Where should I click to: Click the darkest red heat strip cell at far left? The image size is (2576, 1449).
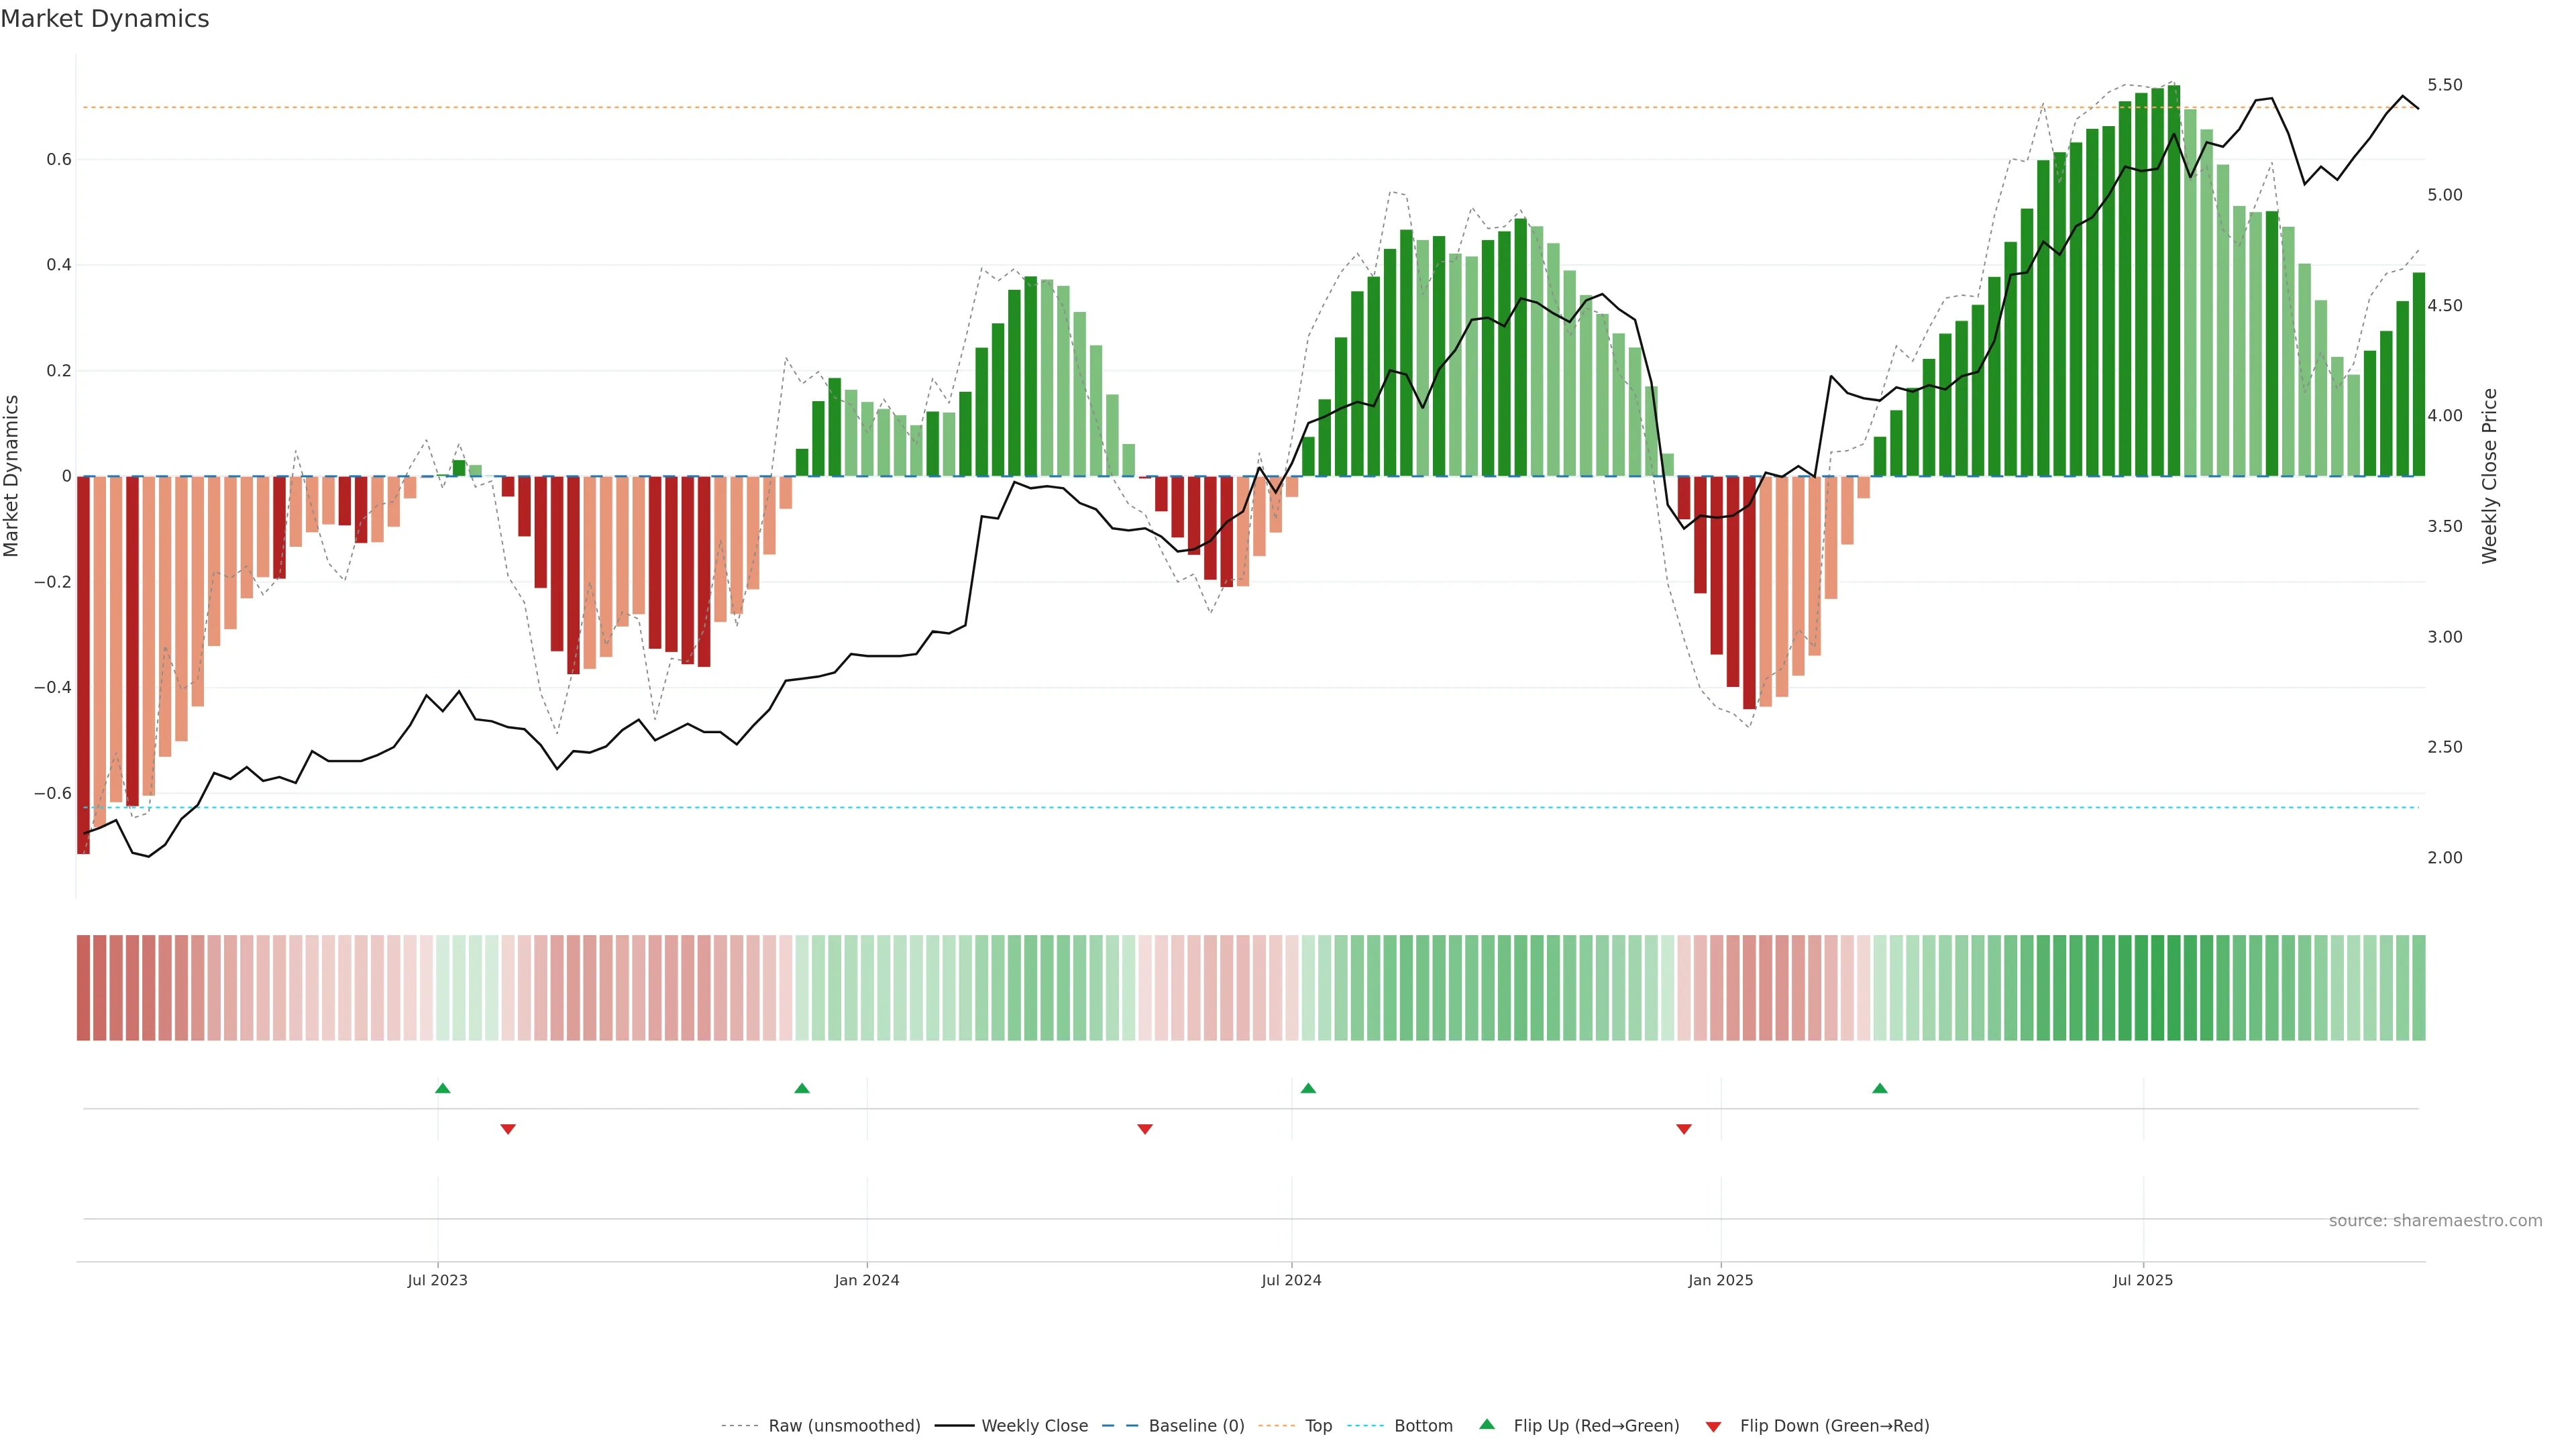[84, 988]
